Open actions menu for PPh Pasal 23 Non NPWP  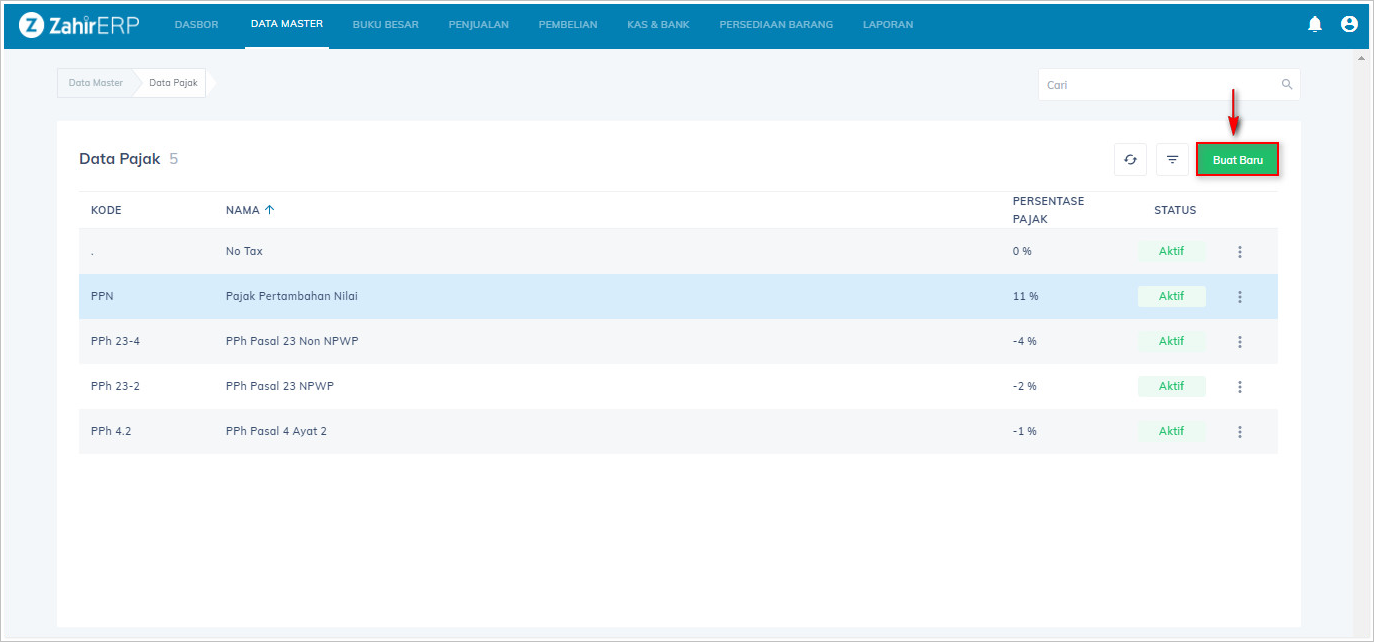[x=1239, y=342]
